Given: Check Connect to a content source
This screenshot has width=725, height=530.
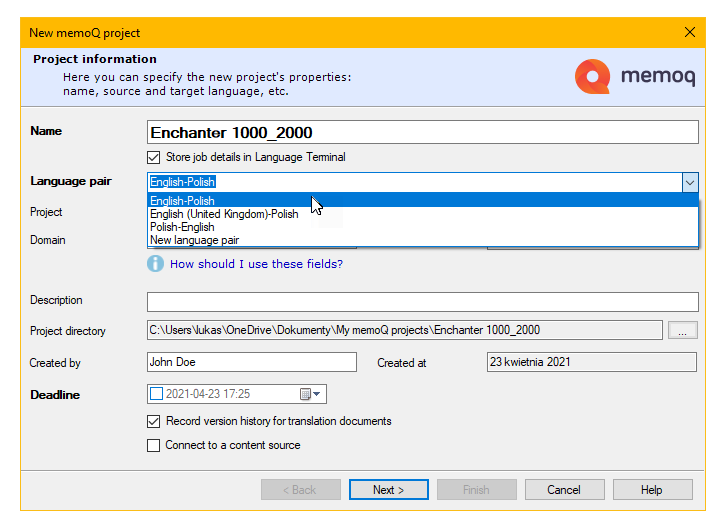Looking at the screenshot, I should 154,445.
